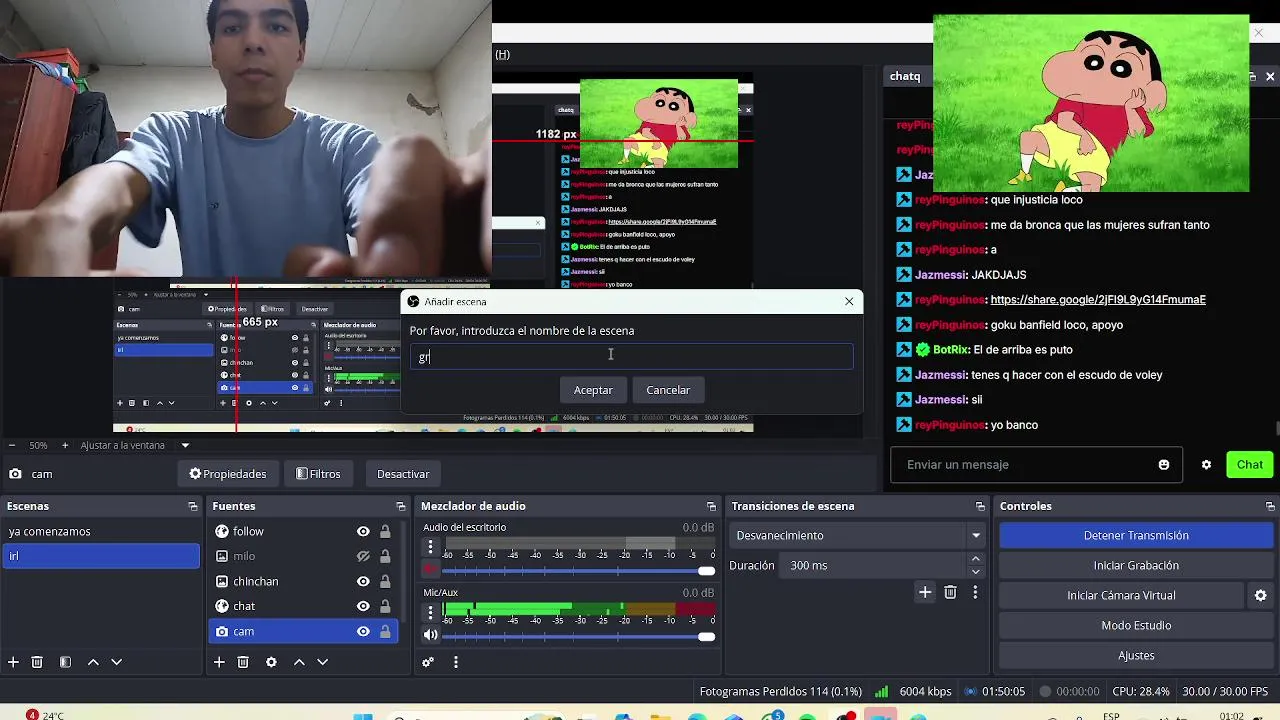Click Cancelar in the Añadir escena dialog
1280x720 pixels.
pos(668,390)
